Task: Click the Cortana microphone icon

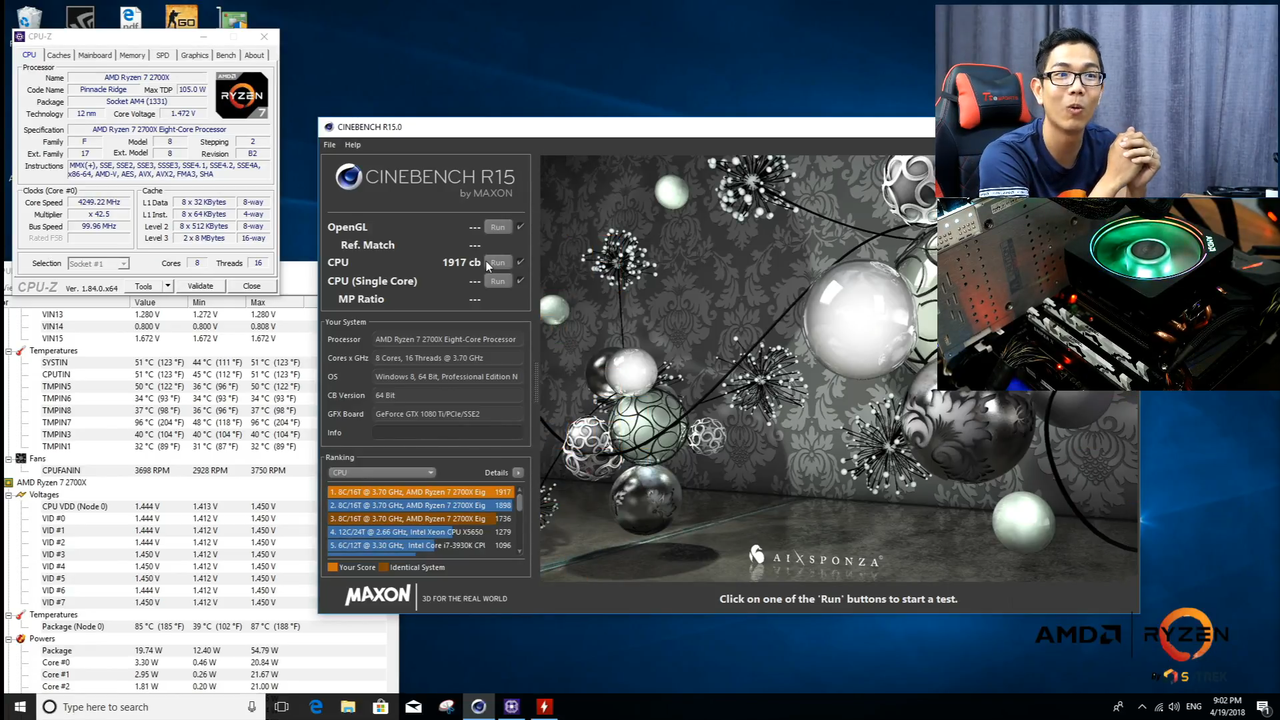Action: pos(252,707)
